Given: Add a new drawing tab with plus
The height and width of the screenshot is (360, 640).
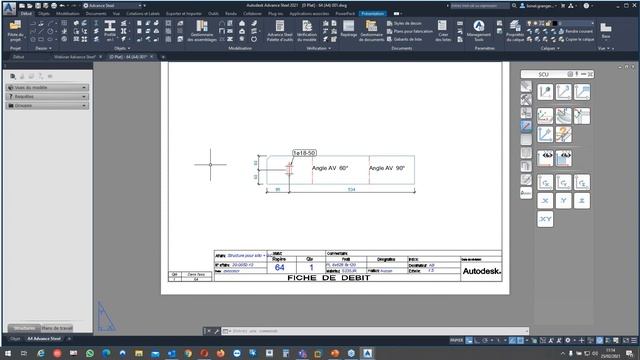Looking at the screenshot, I should (163, 57).
